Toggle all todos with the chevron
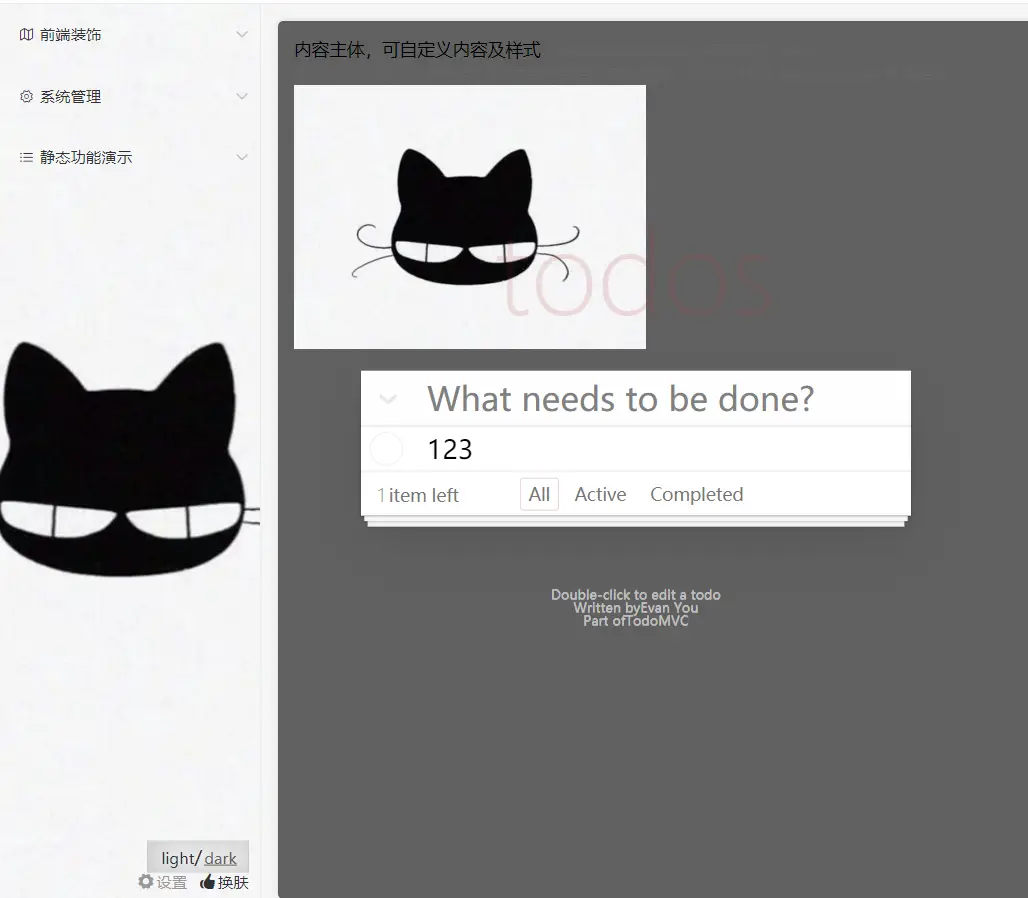The width and height of the screenshot is (1028, 898). (x=388, y=400)
